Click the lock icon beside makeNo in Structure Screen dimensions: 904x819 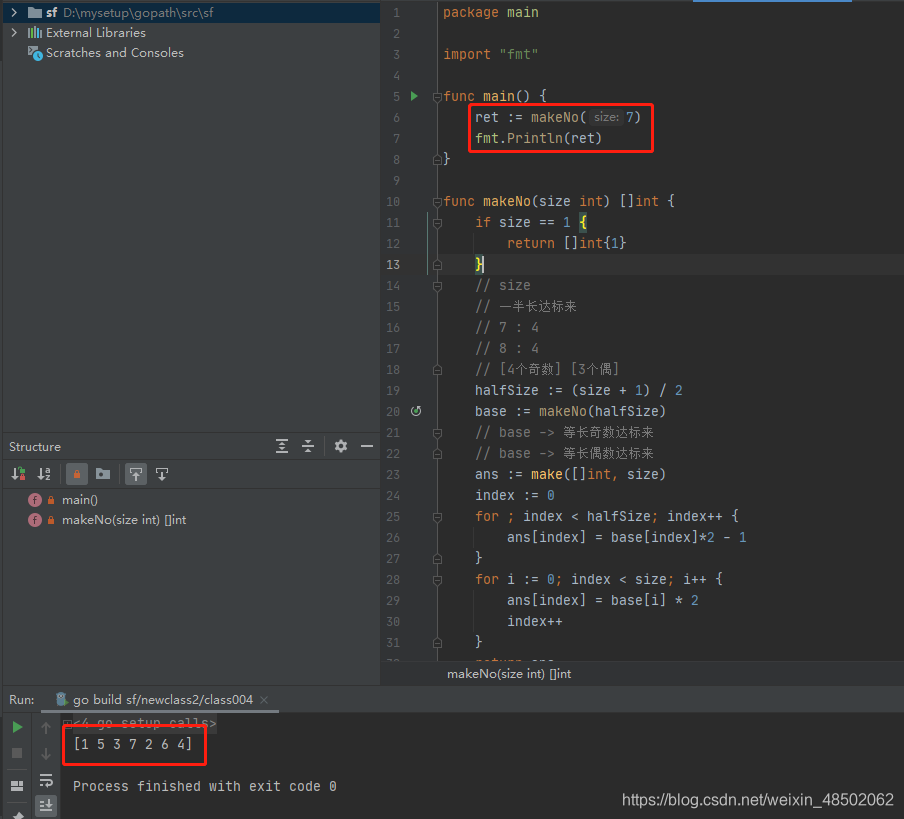(51, 520)
